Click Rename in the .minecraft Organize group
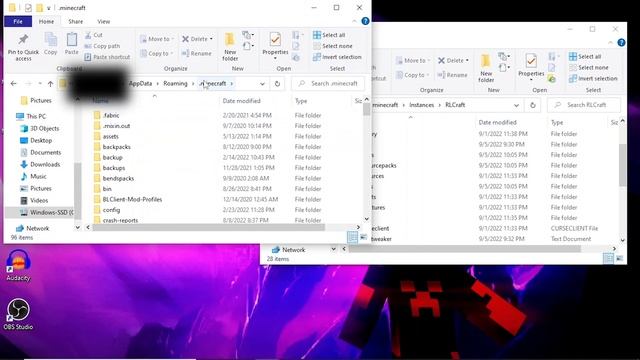The height and width of the screenshot is (360, 640). pyautogui.click(x=197, y=53)
